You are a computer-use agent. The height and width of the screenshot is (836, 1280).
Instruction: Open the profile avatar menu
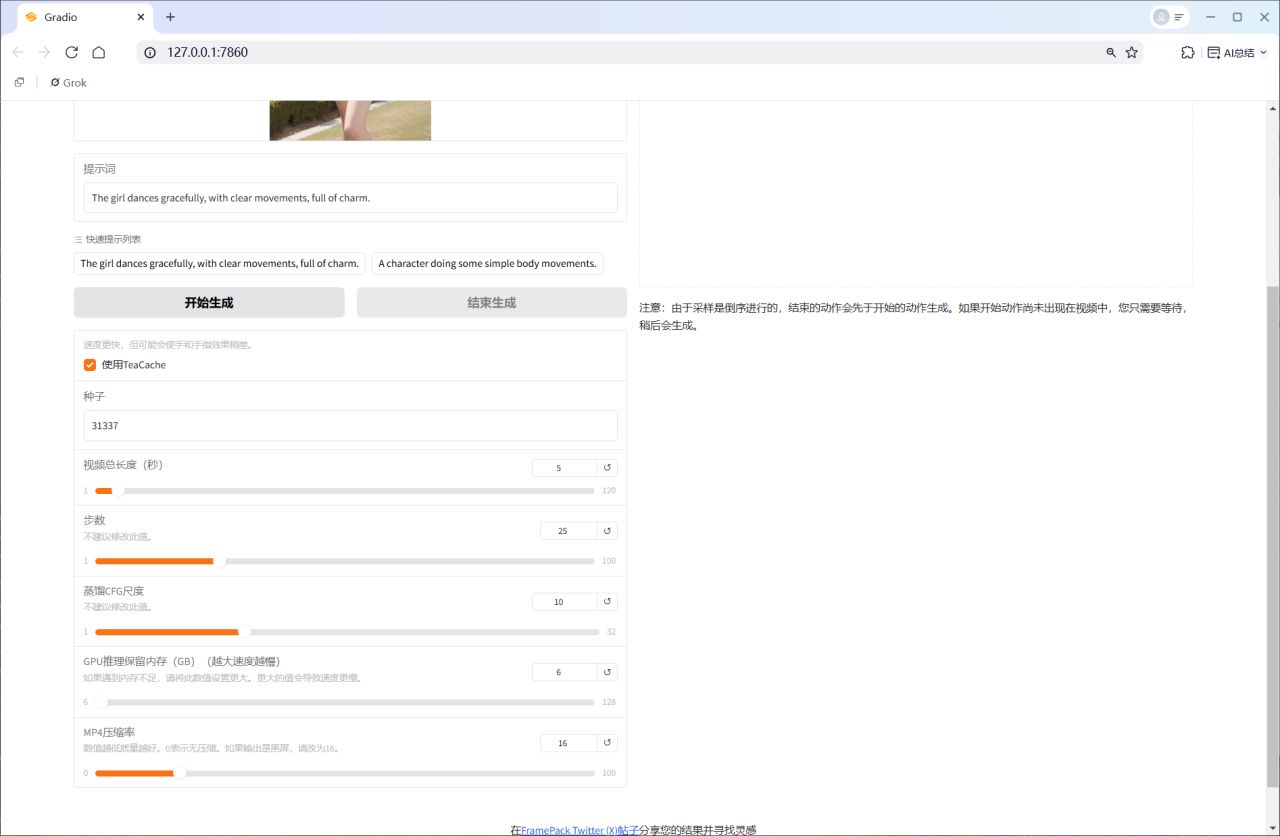(1168, 17)
